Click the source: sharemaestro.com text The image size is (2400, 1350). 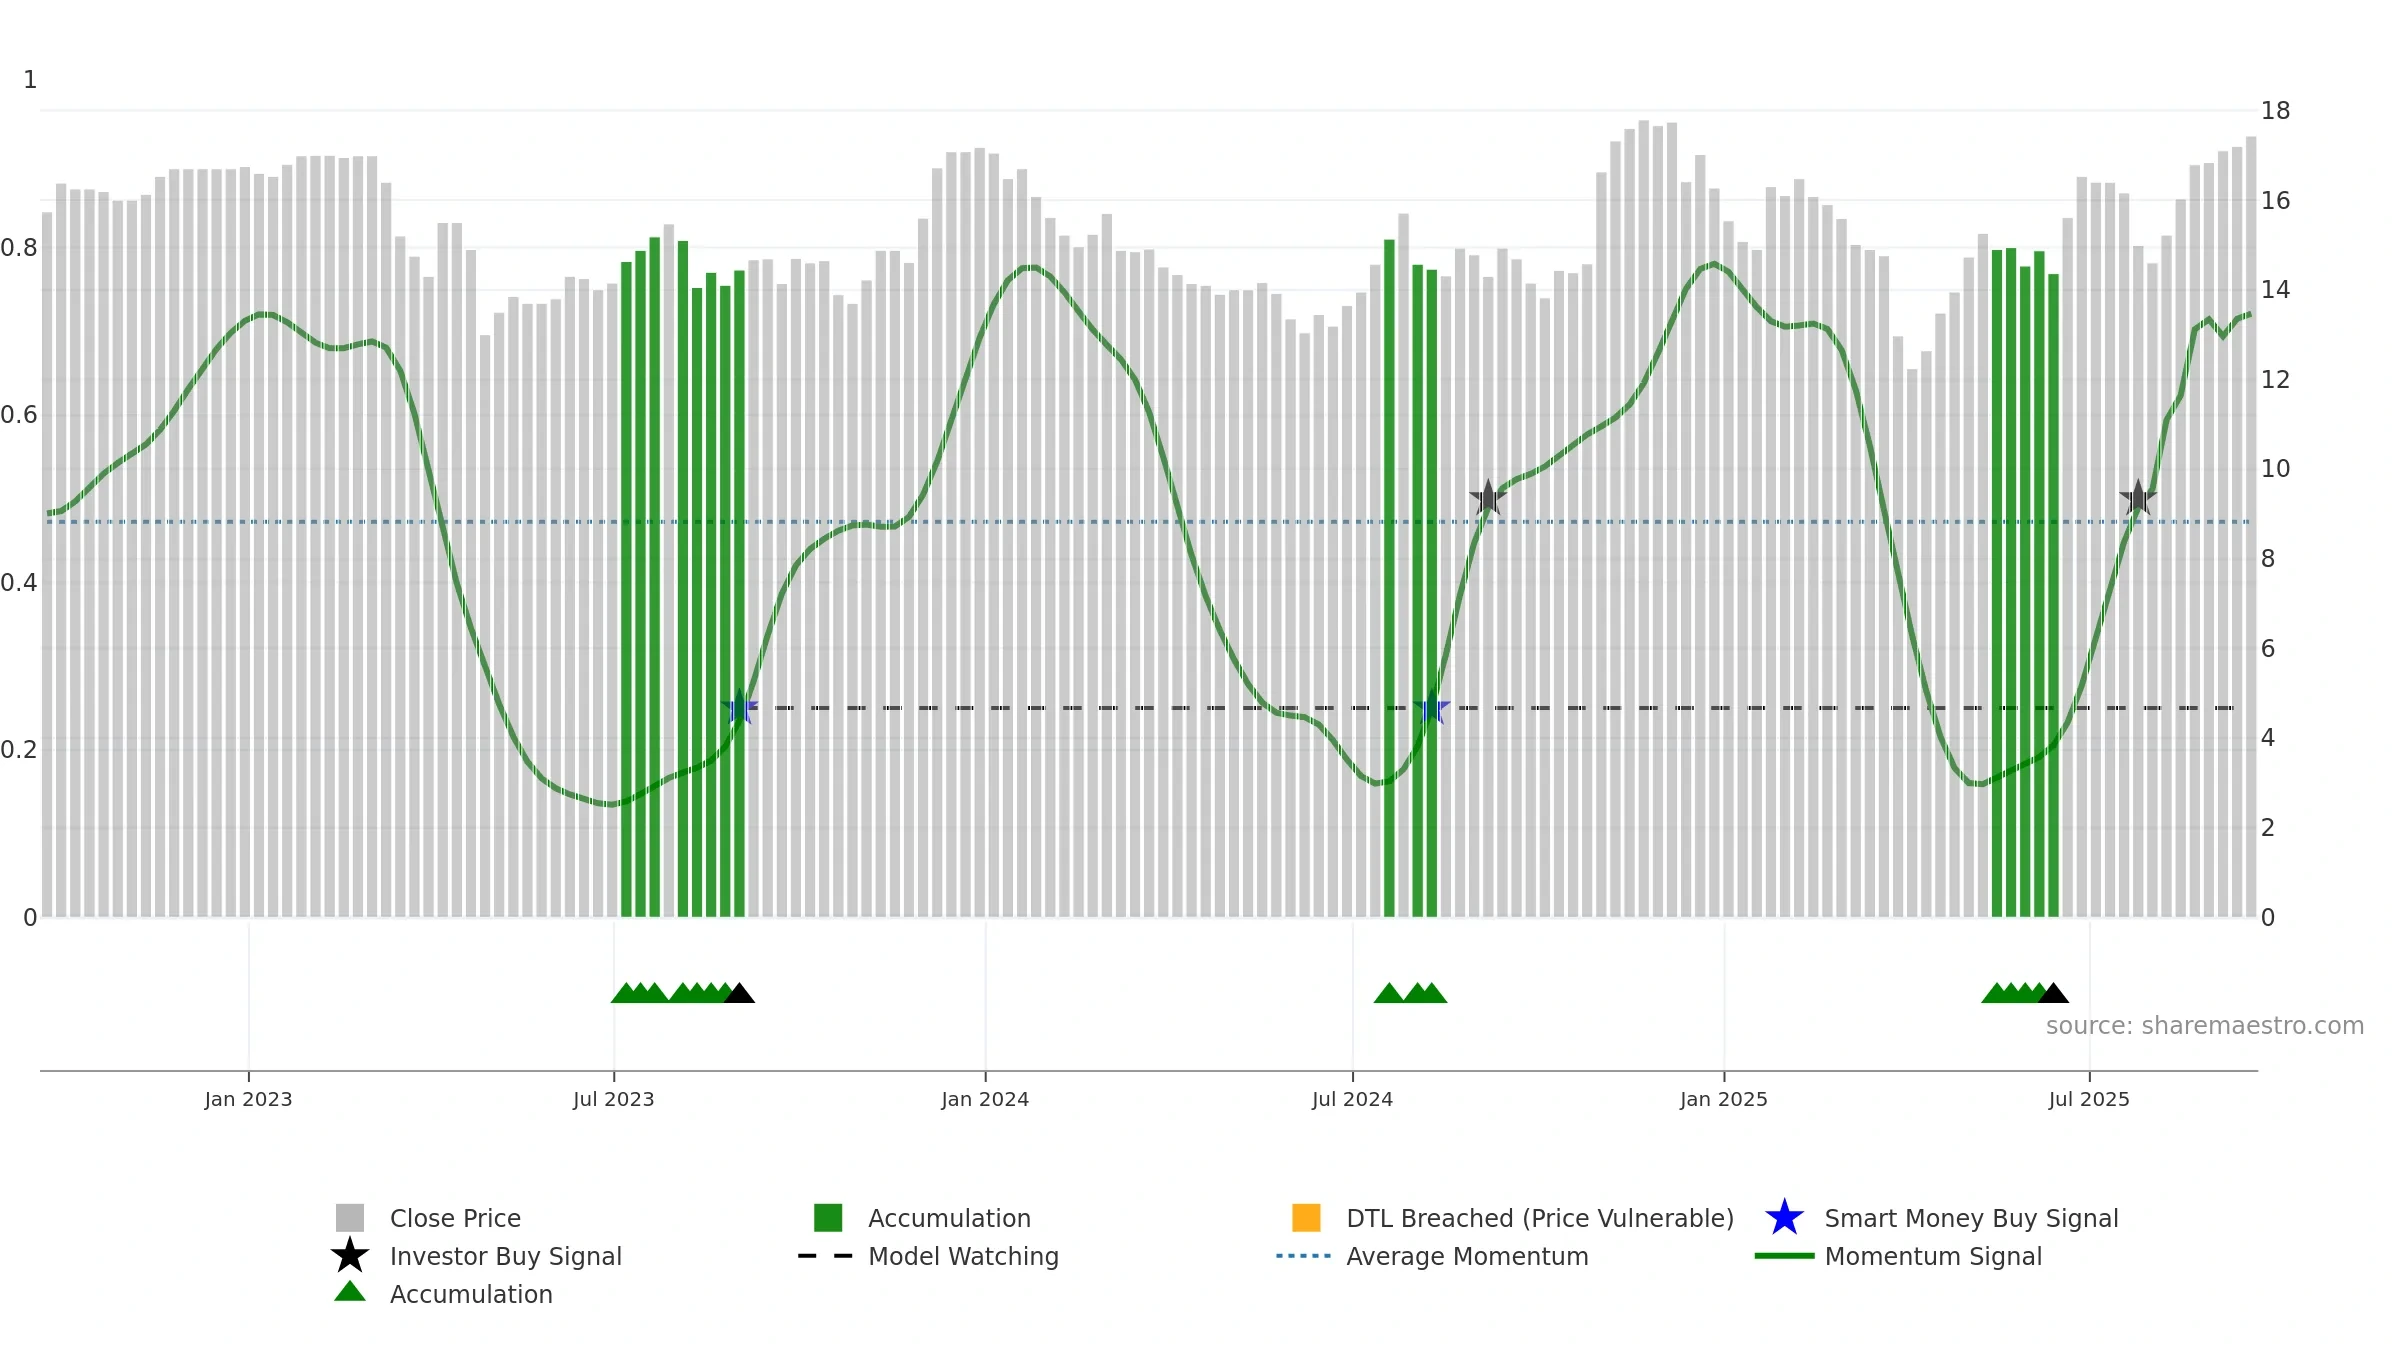[2205, 1026]
